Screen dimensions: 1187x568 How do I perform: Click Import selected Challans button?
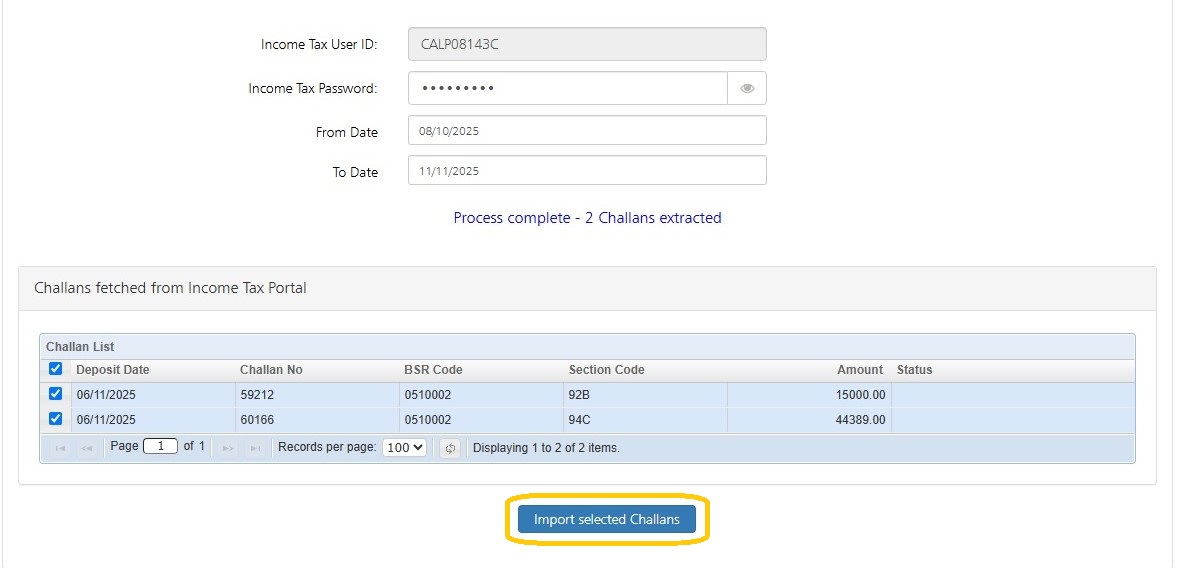coord(606,520)
